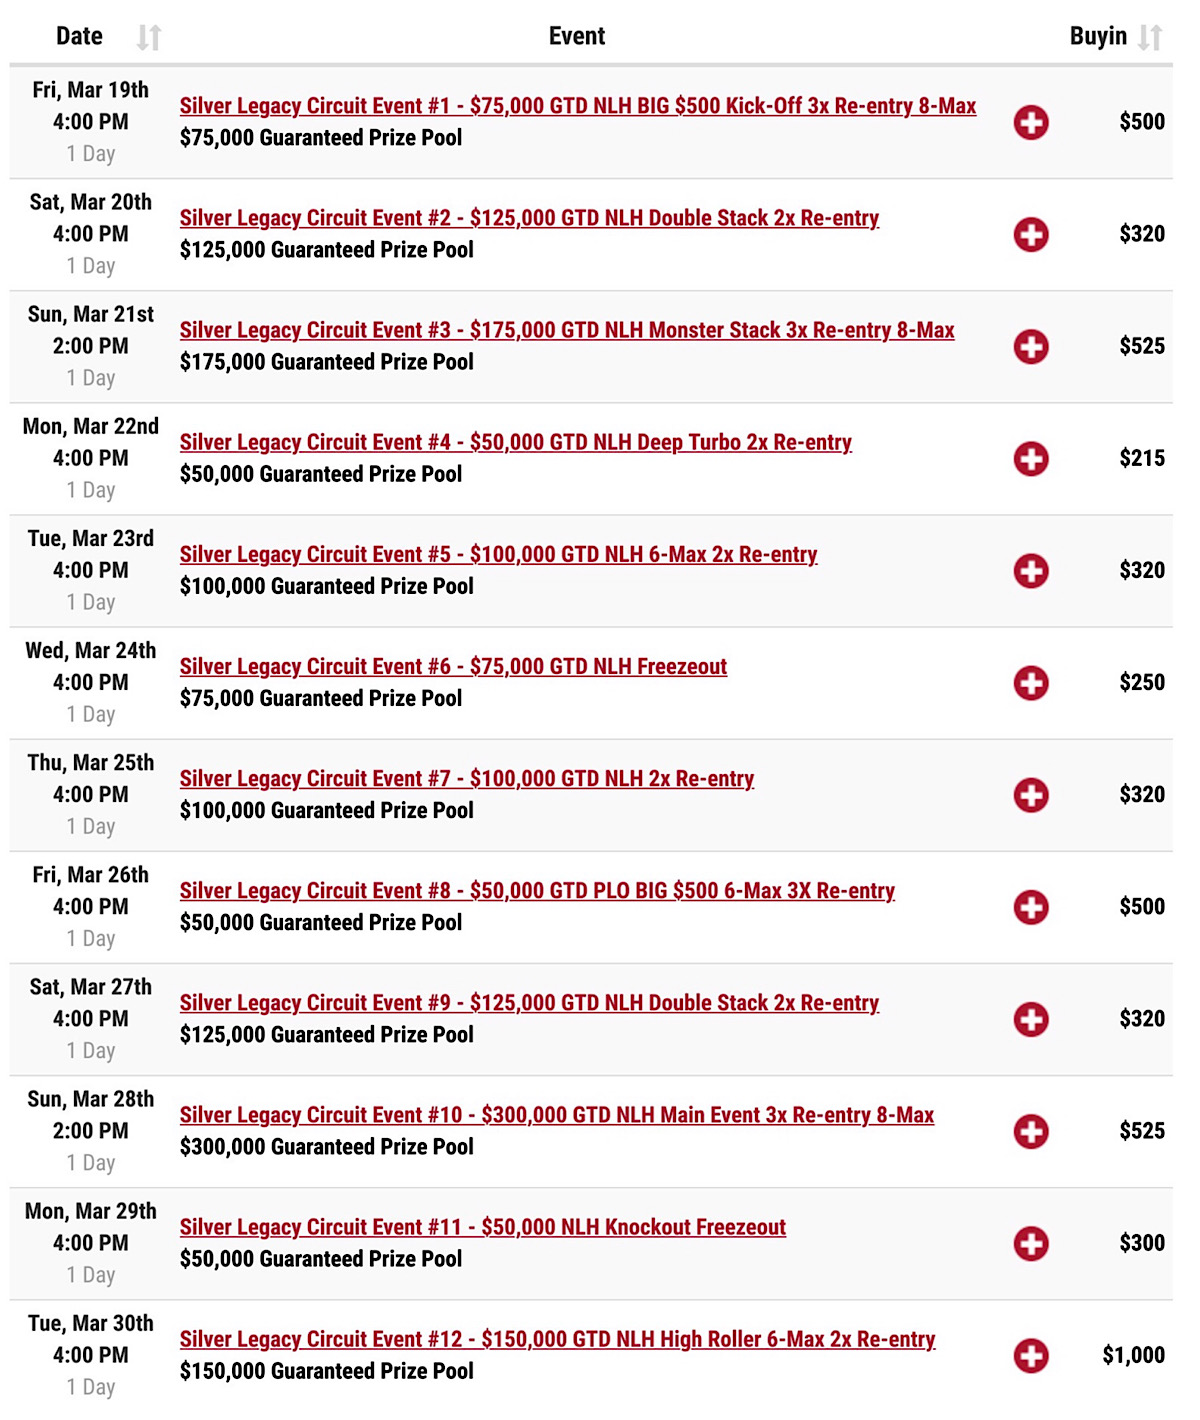Expand Event #7 row plus icon
The image size is (1200, 1420).
(1031, 795)
